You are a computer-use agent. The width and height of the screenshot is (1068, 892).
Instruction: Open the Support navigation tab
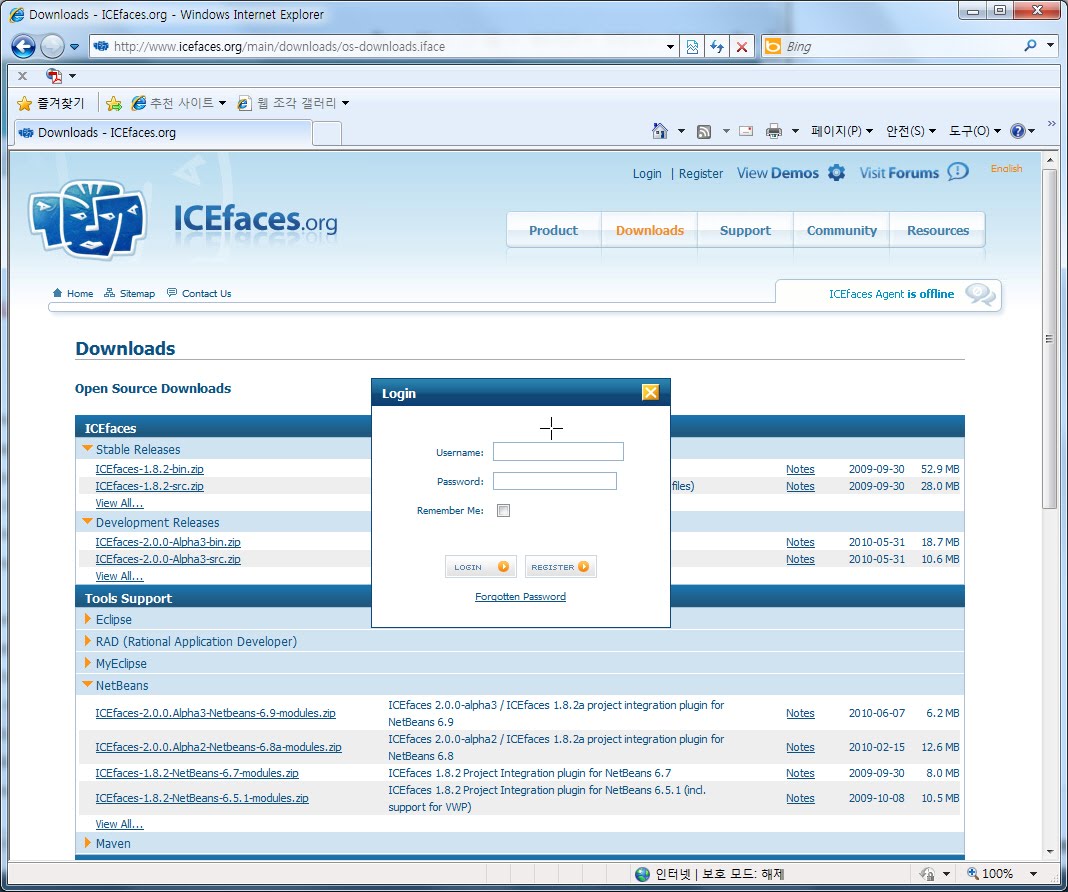[x=745, y=230]
